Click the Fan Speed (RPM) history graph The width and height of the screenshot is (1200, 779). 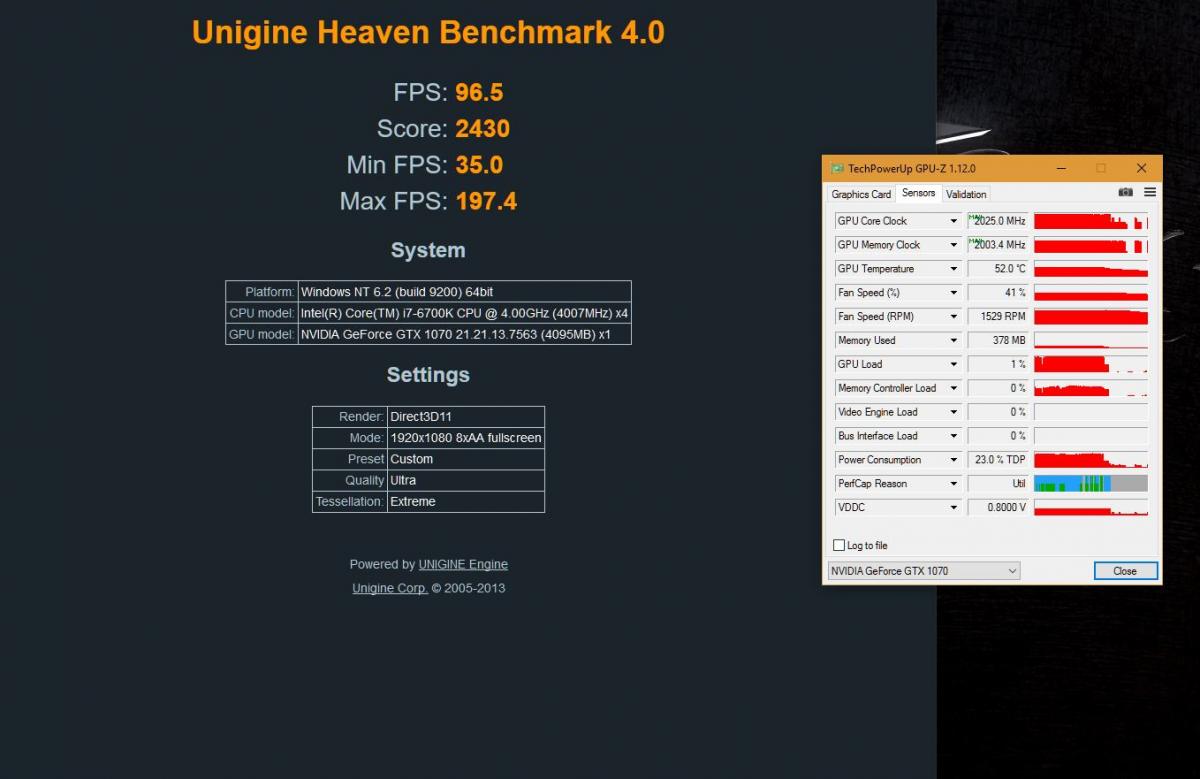[x=1091, y=316]
